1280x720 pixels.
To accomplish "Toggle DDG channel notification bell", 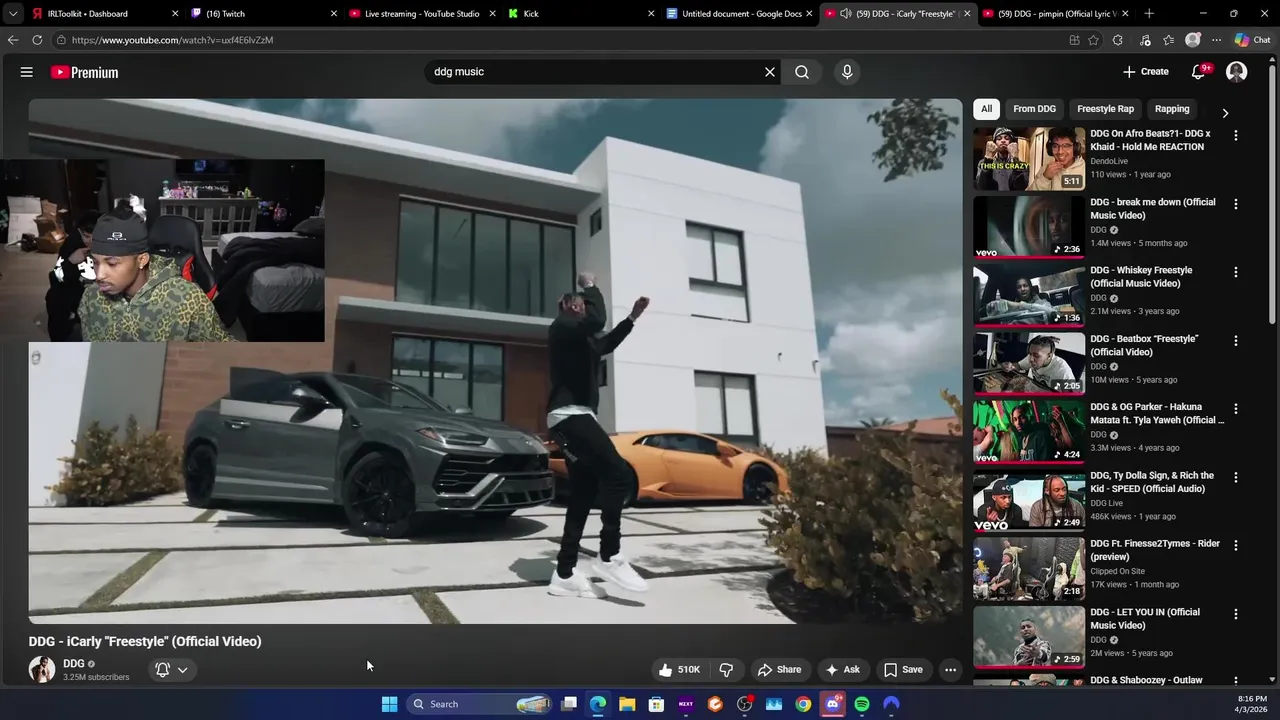I will 162,670.
